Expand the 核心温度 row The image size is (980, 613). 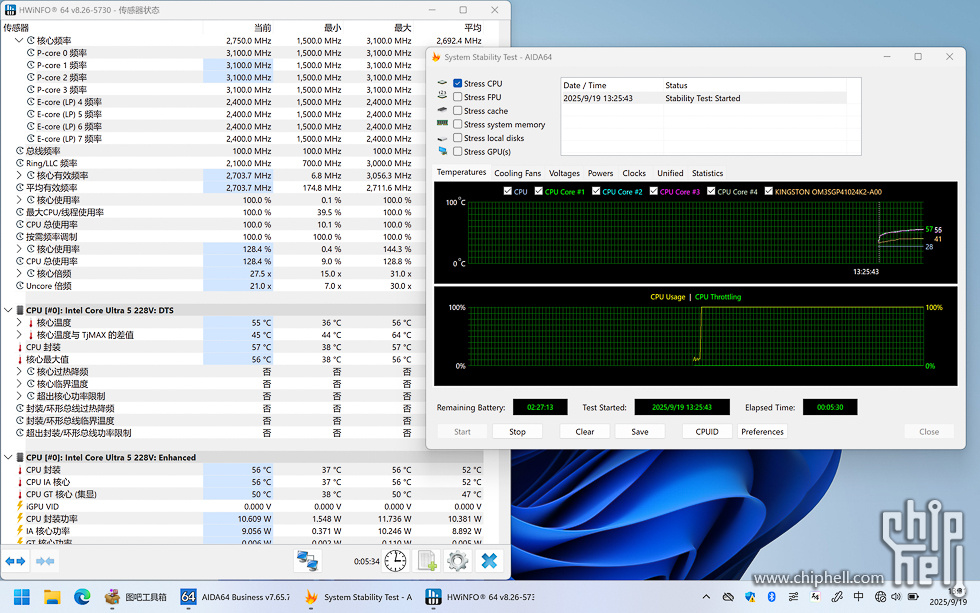[19, 322]
